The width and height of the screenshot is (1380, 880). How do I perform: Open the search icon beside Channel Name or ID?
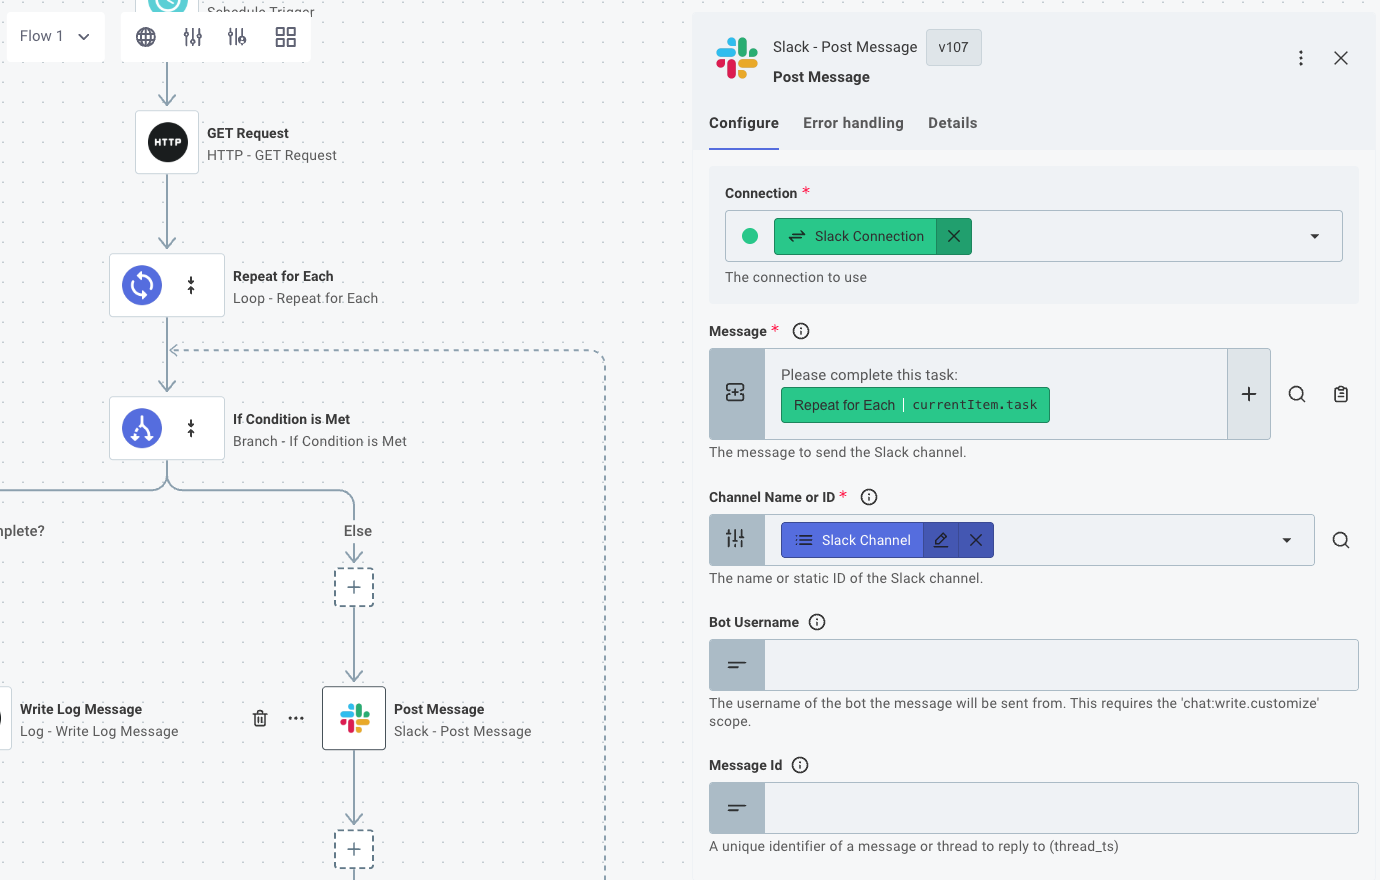click(1340, 539)
